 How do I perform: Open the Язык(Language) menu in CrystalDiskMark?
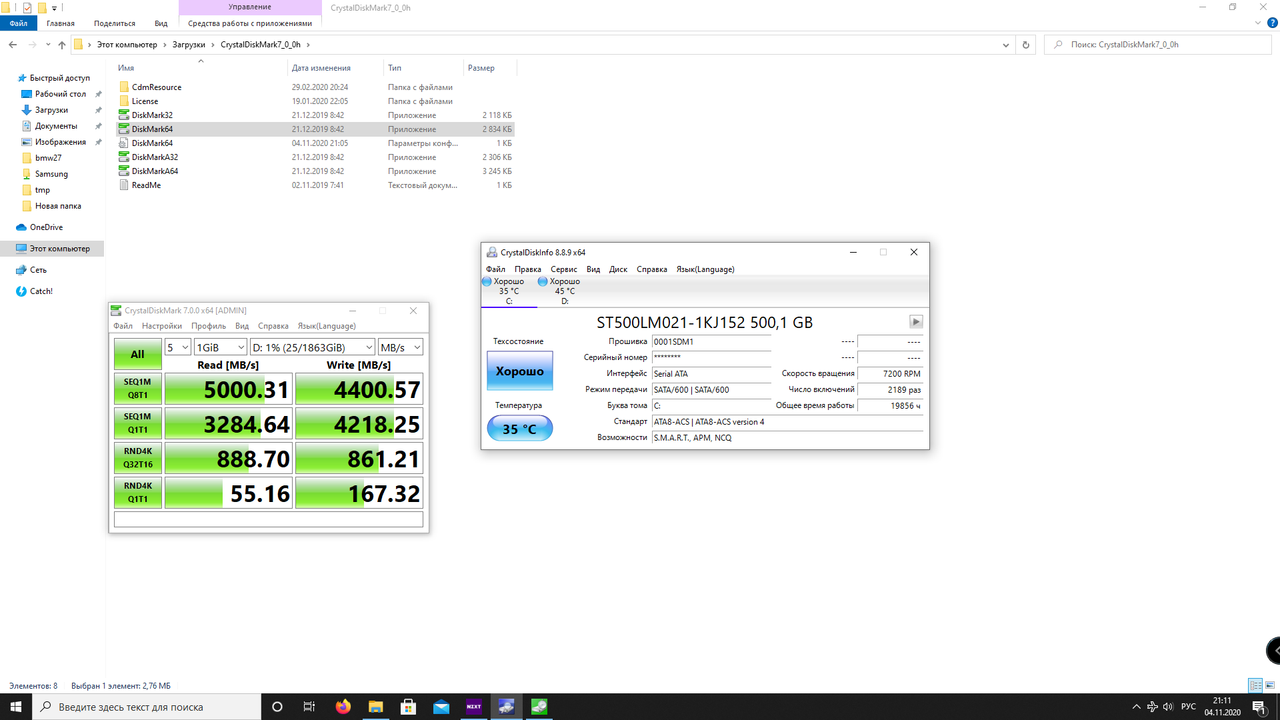[326, 326]
